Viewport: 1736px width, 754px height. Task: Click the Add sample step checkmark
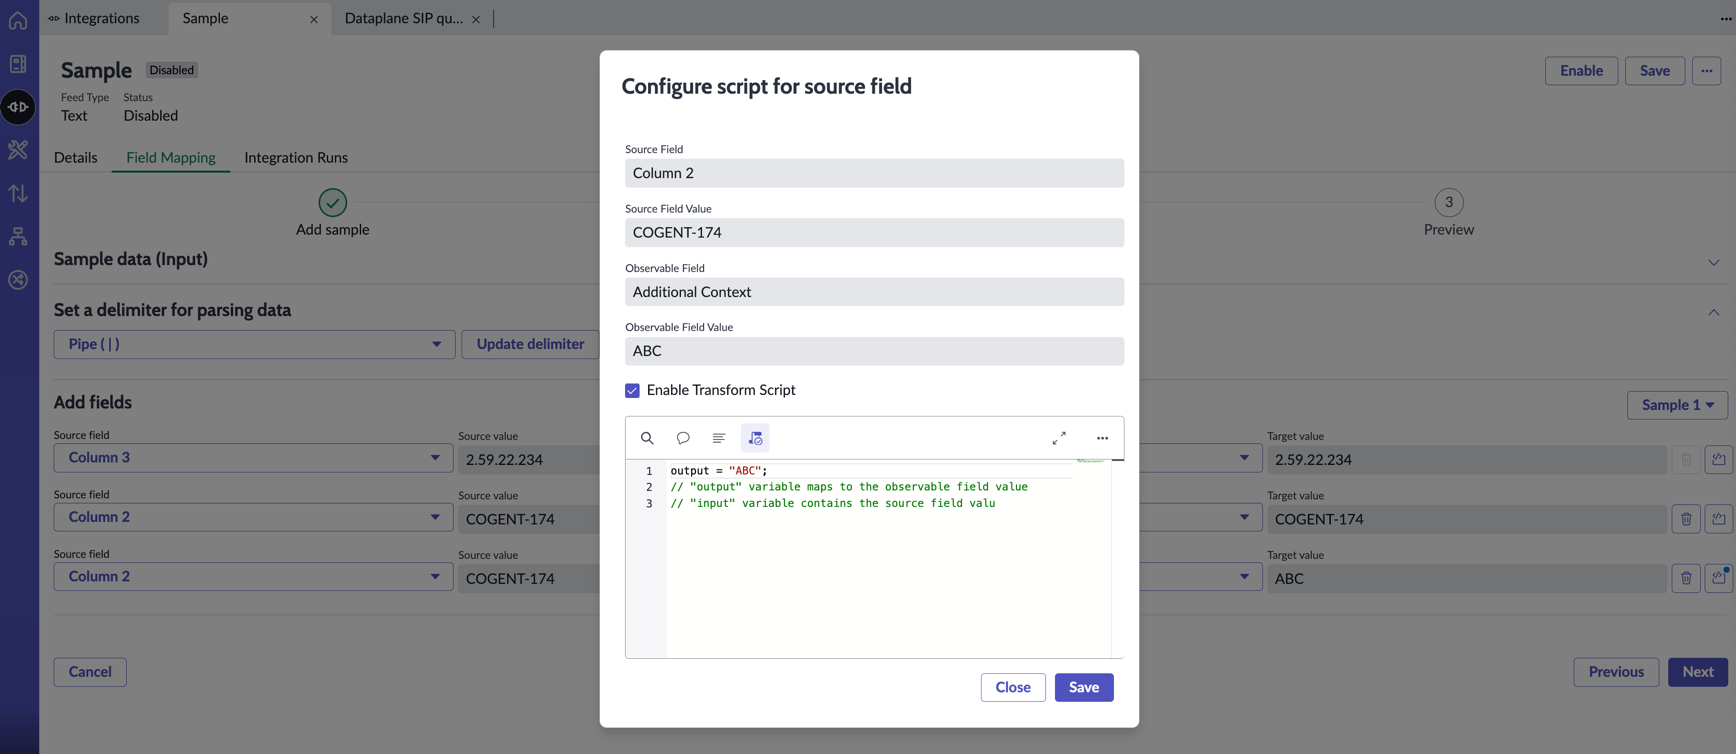[x=333, y=202]
